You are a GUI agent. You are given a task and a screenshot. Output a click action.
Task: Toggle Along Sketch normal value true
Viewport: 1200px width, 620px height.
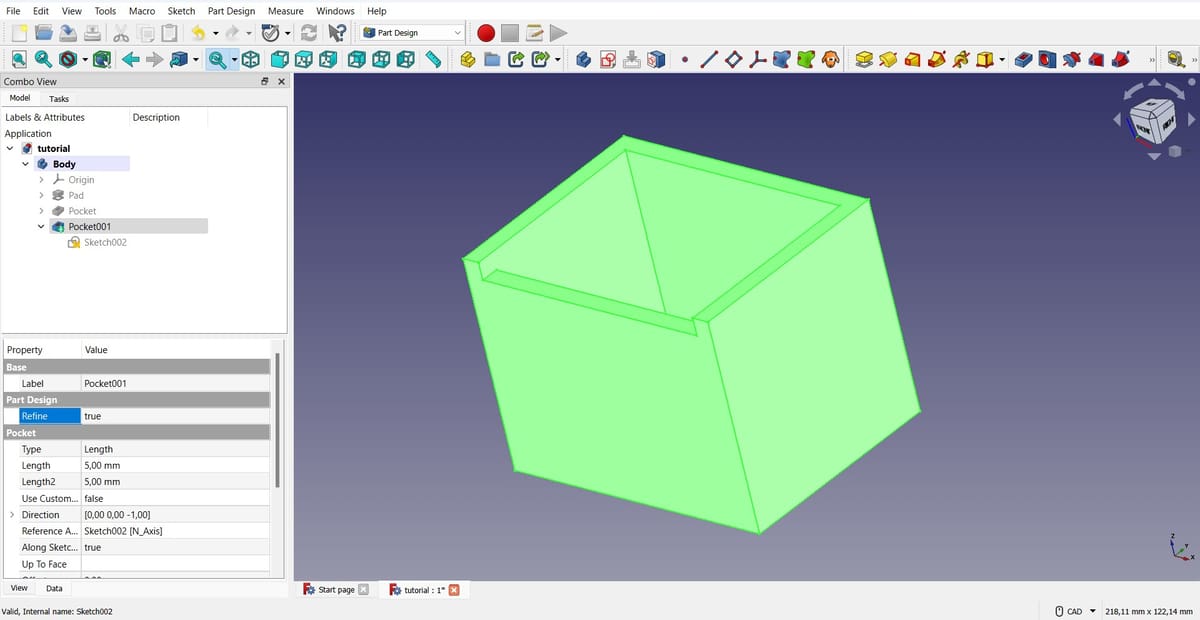(175, 548)
